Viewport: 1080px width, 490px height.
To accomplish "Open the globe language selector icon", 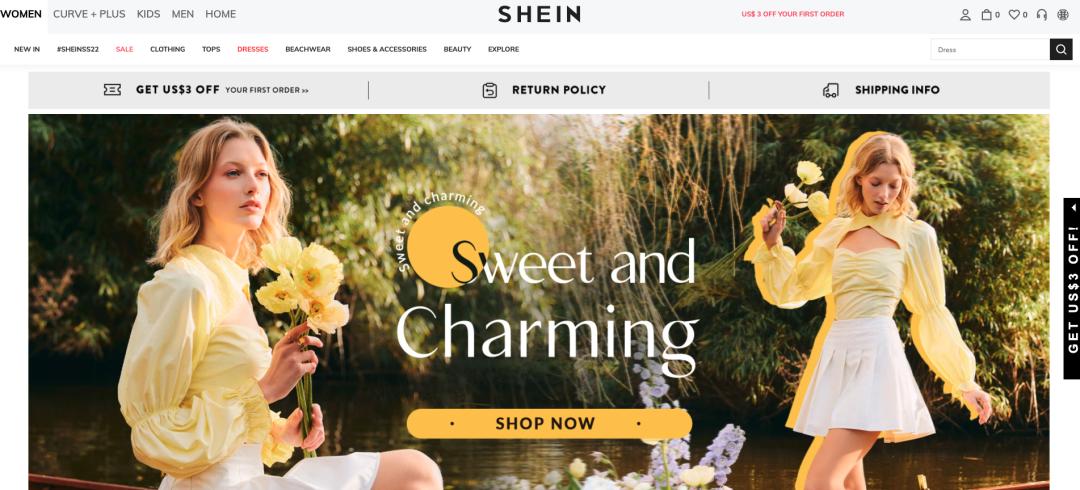I will click(x=1063, y=14).
